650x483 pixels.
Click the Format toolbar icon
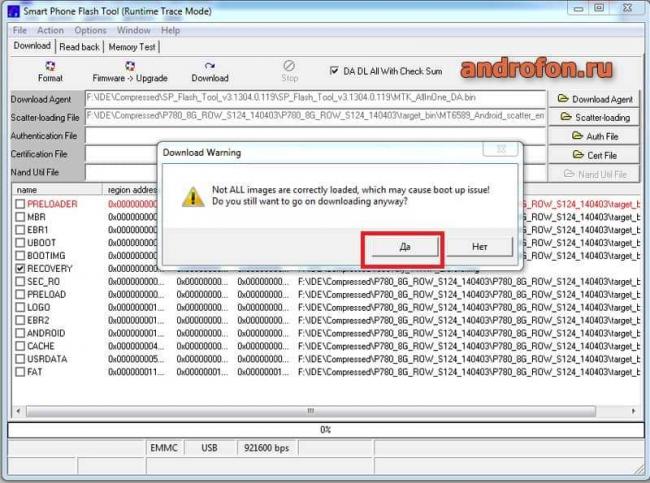coord(50,66)
